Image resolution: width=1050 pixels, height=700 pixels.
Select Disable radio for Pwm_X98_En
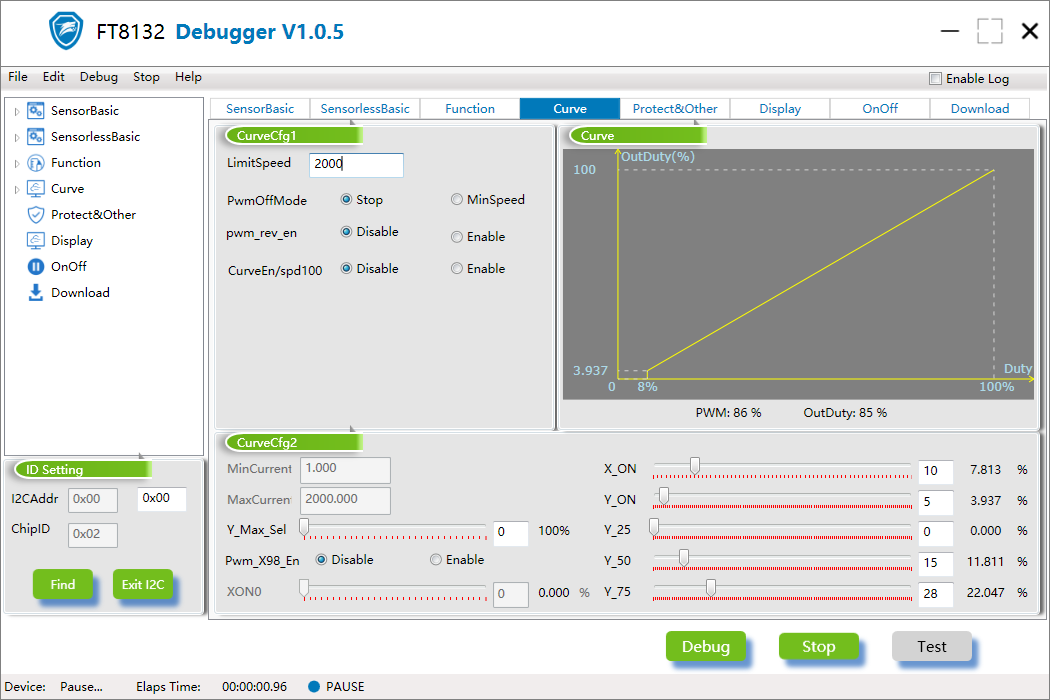321,559
